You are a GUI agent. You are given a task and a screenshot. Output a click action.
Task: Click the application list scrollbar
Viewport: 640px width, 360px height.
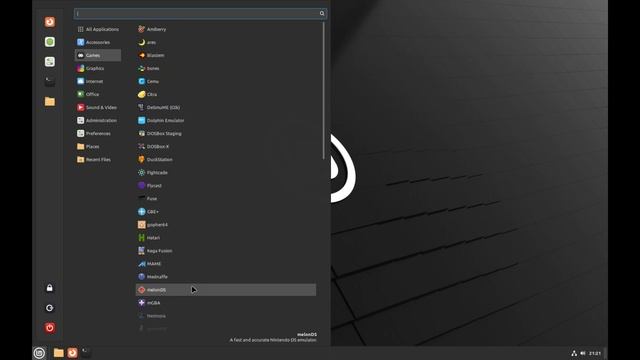(x=324, y=91)
